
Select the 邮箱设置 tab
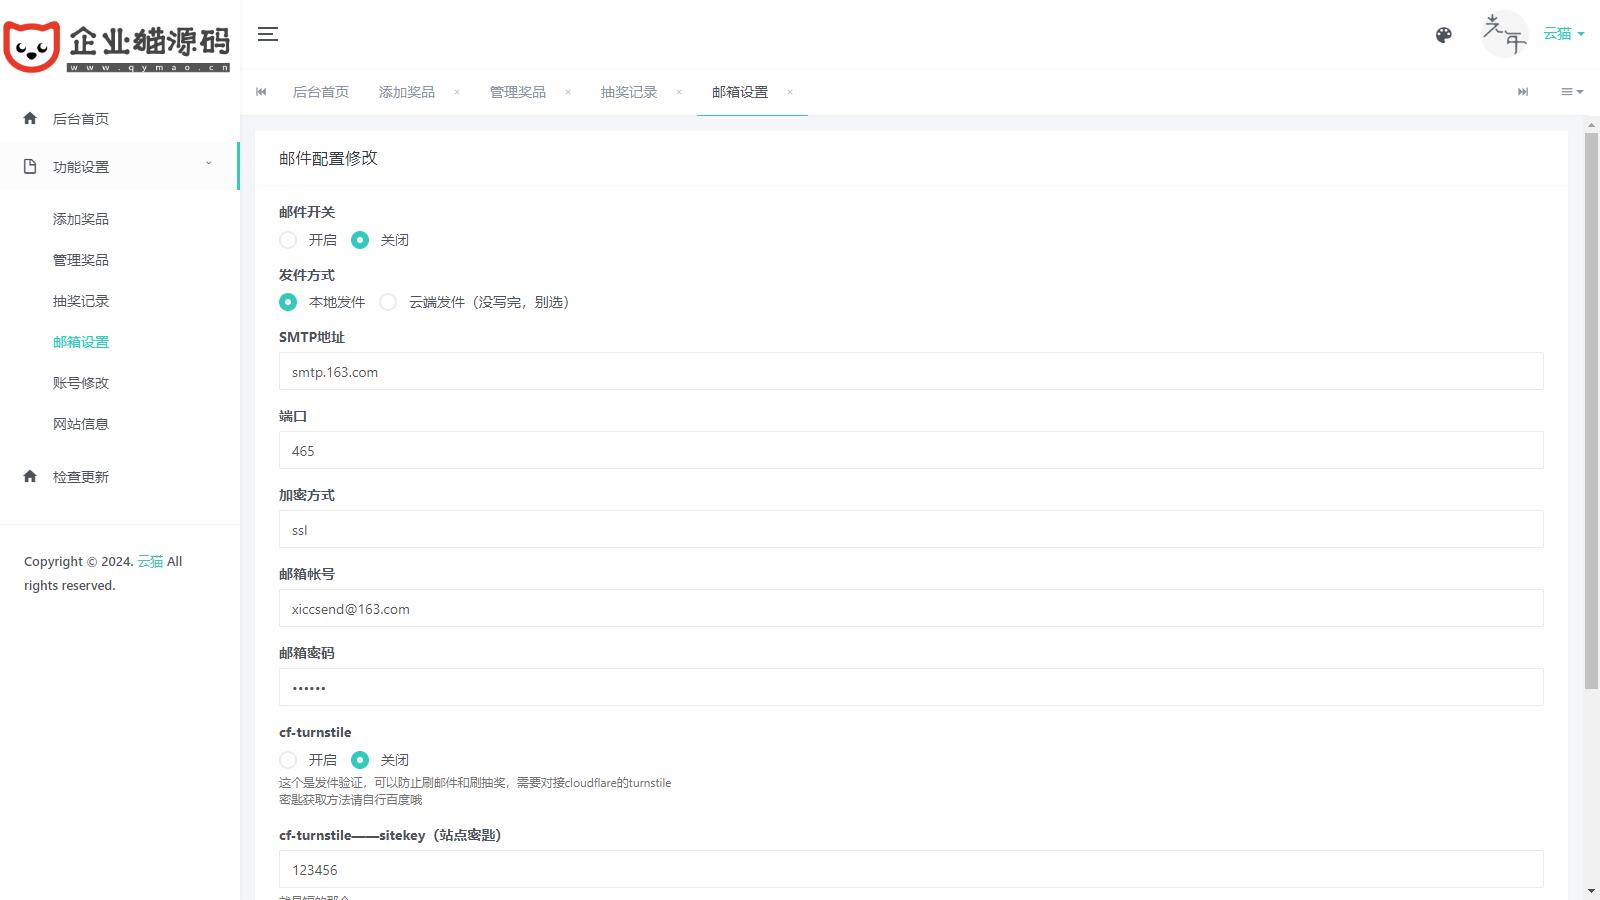[740, 92]
